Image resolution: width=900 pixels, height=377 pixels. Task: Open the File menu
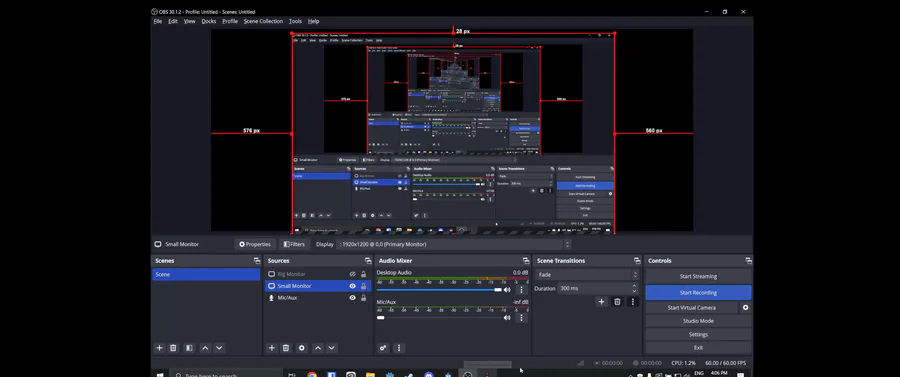click(x=158, y=21)
